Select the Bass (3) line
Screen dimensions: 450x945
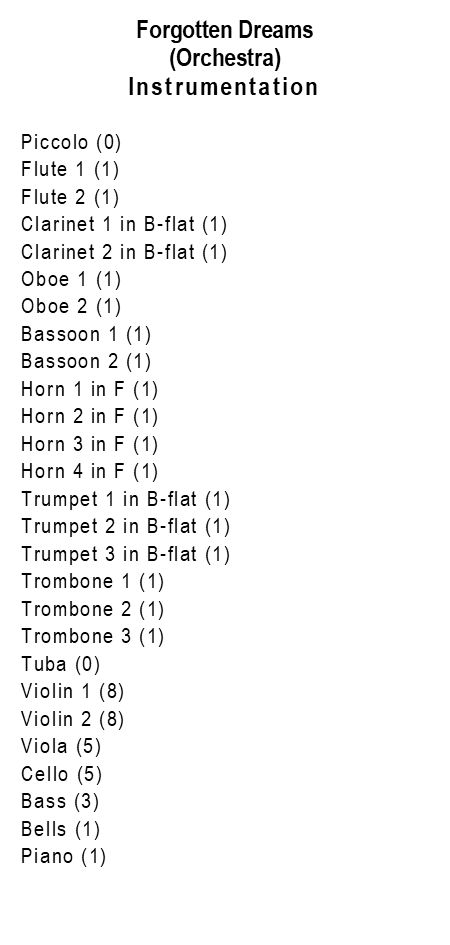tap(60, 801)
